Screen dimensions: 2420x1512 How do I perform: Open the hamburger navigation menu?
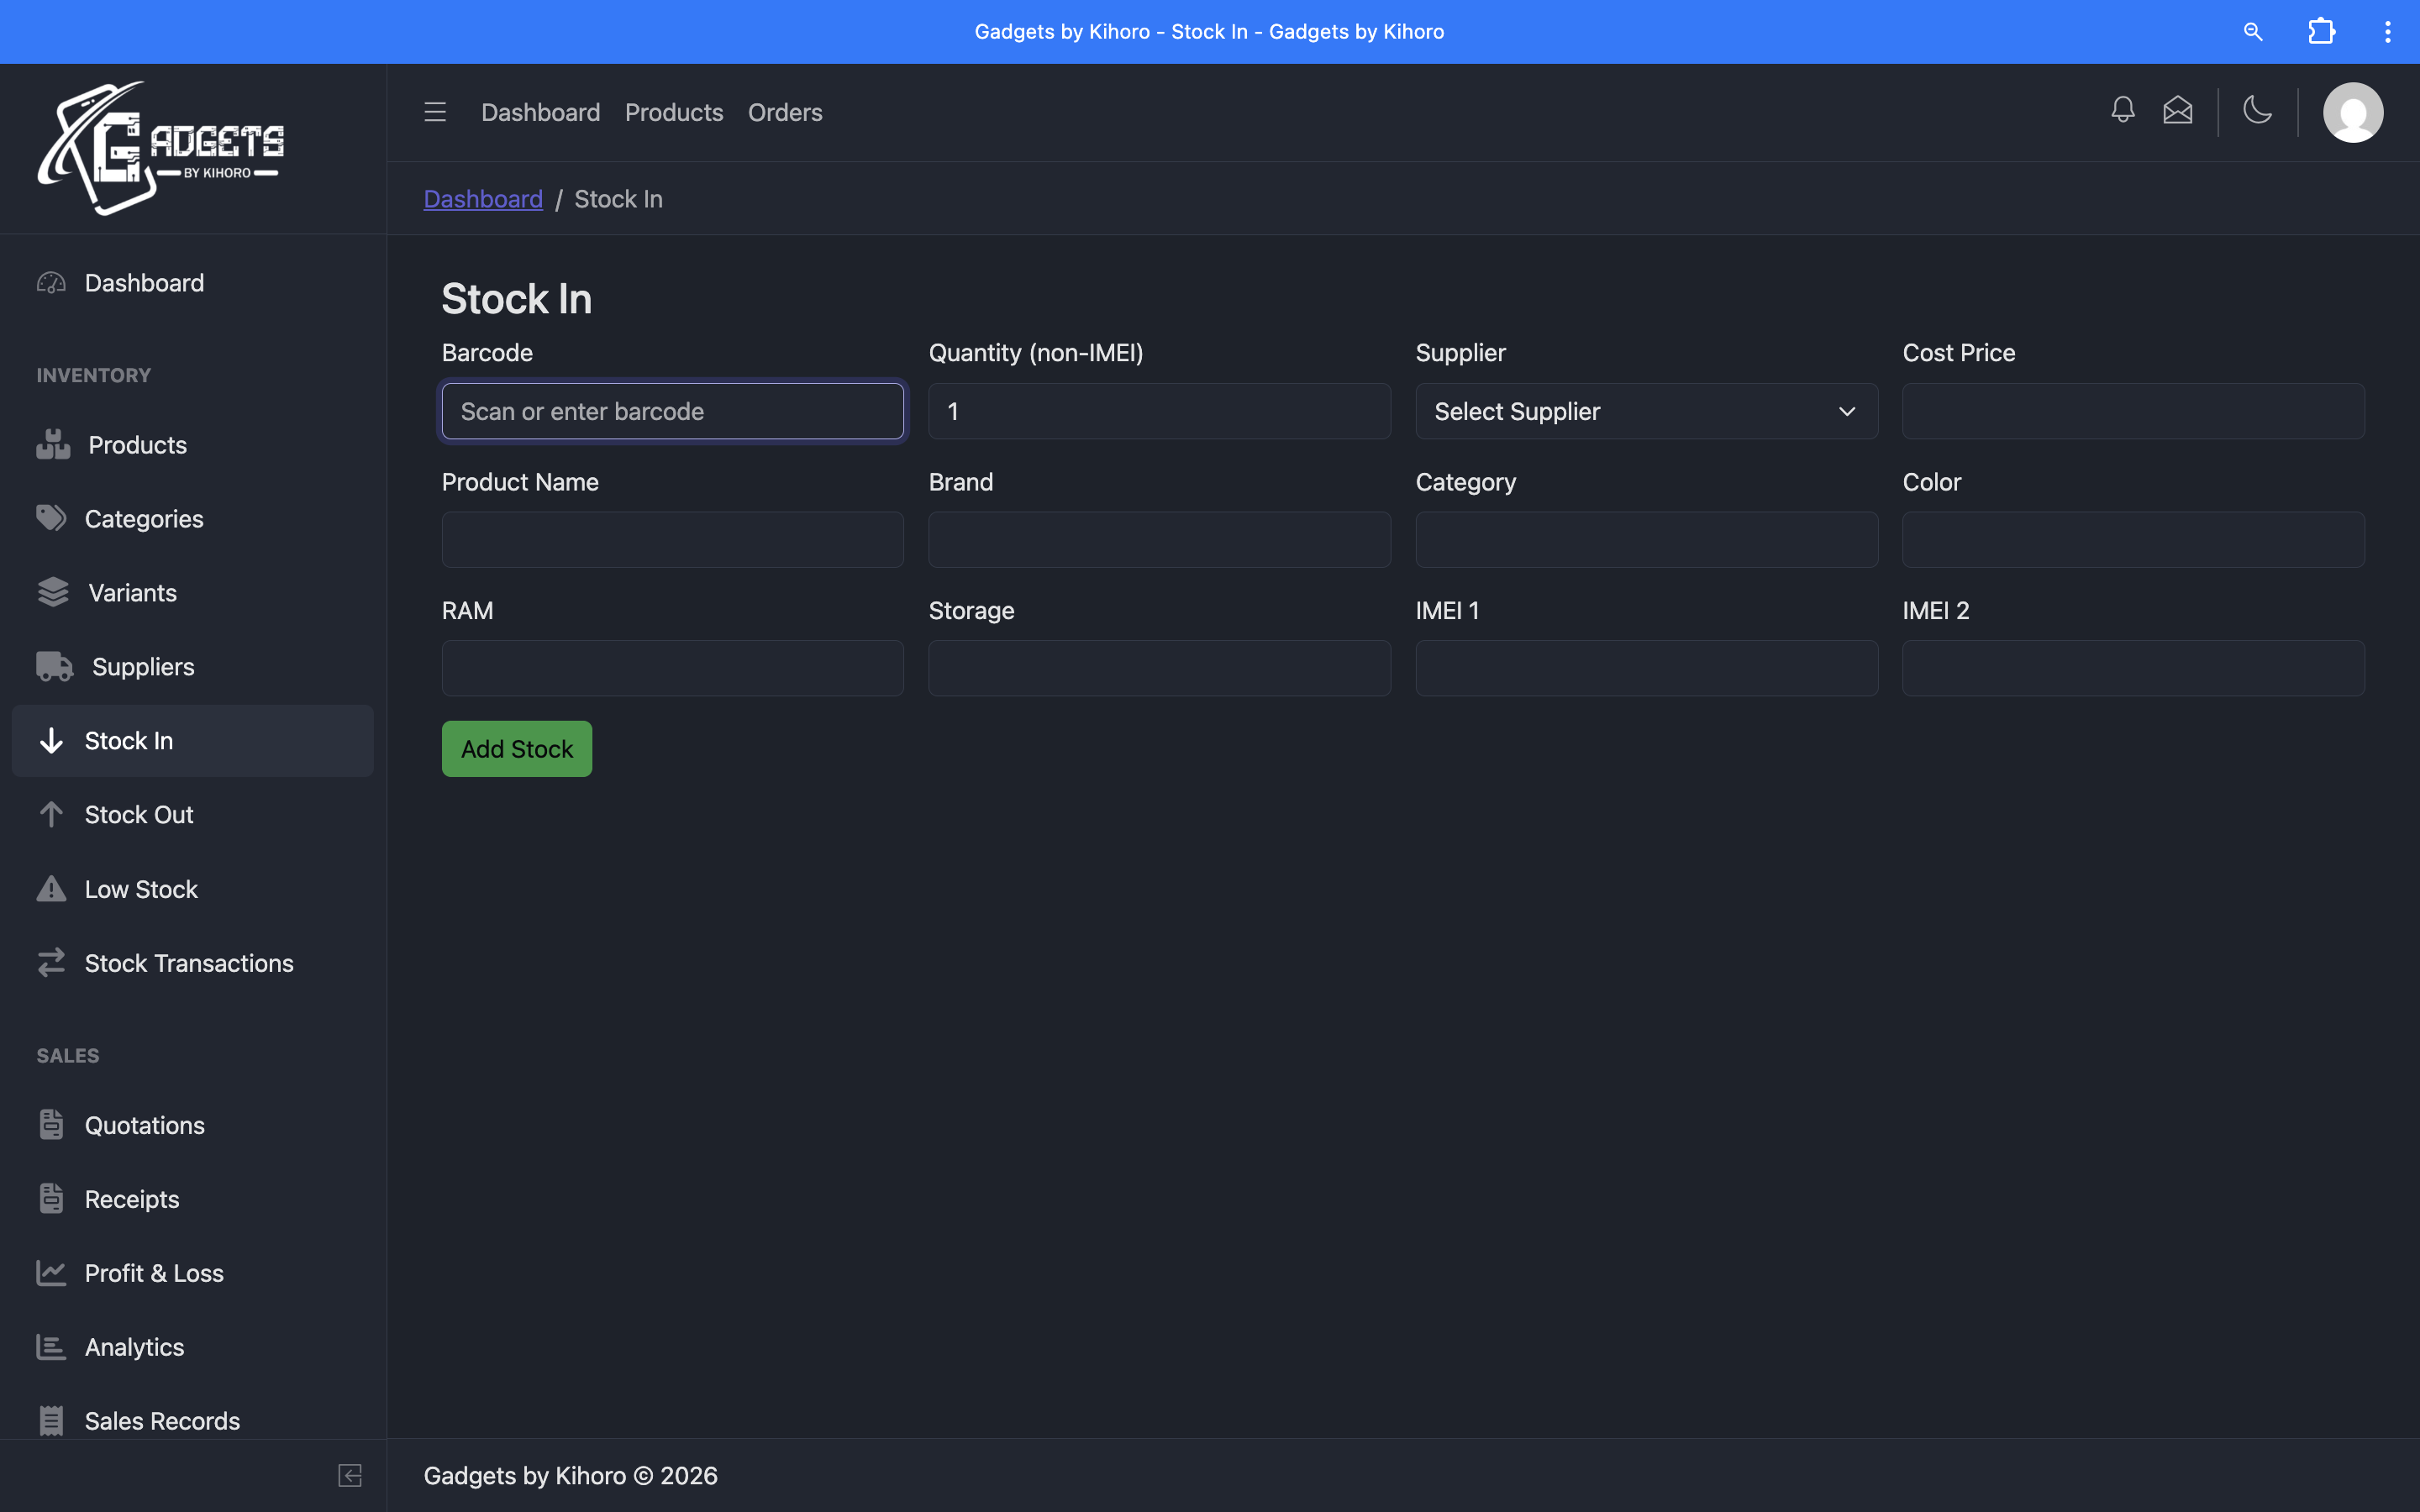[434, 111]
